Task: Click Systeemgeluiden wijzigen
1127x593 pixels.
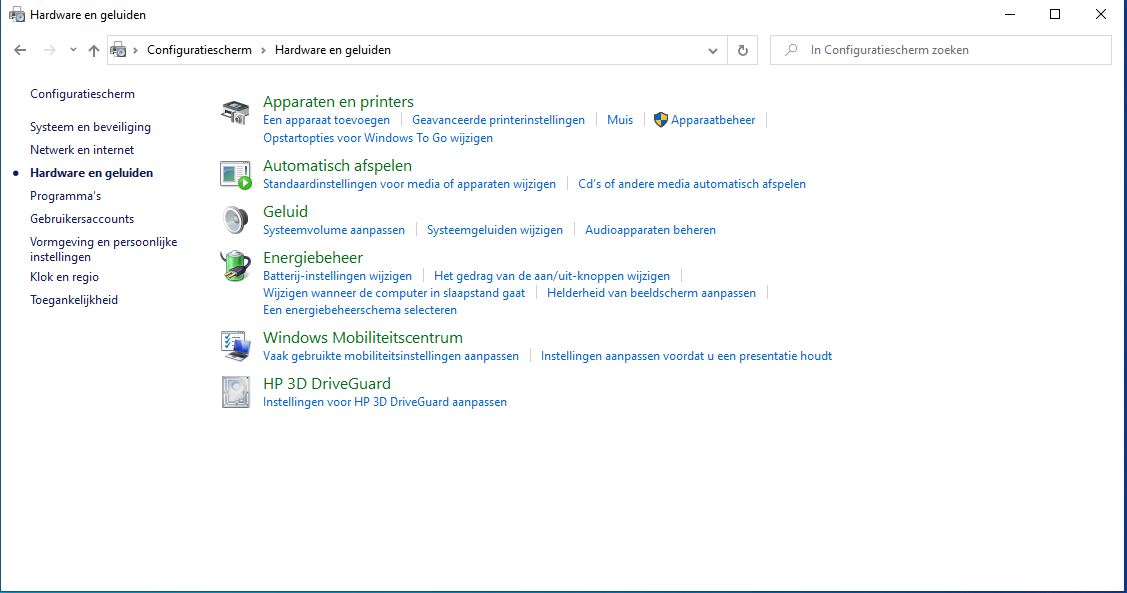Action: coord(494,230)
